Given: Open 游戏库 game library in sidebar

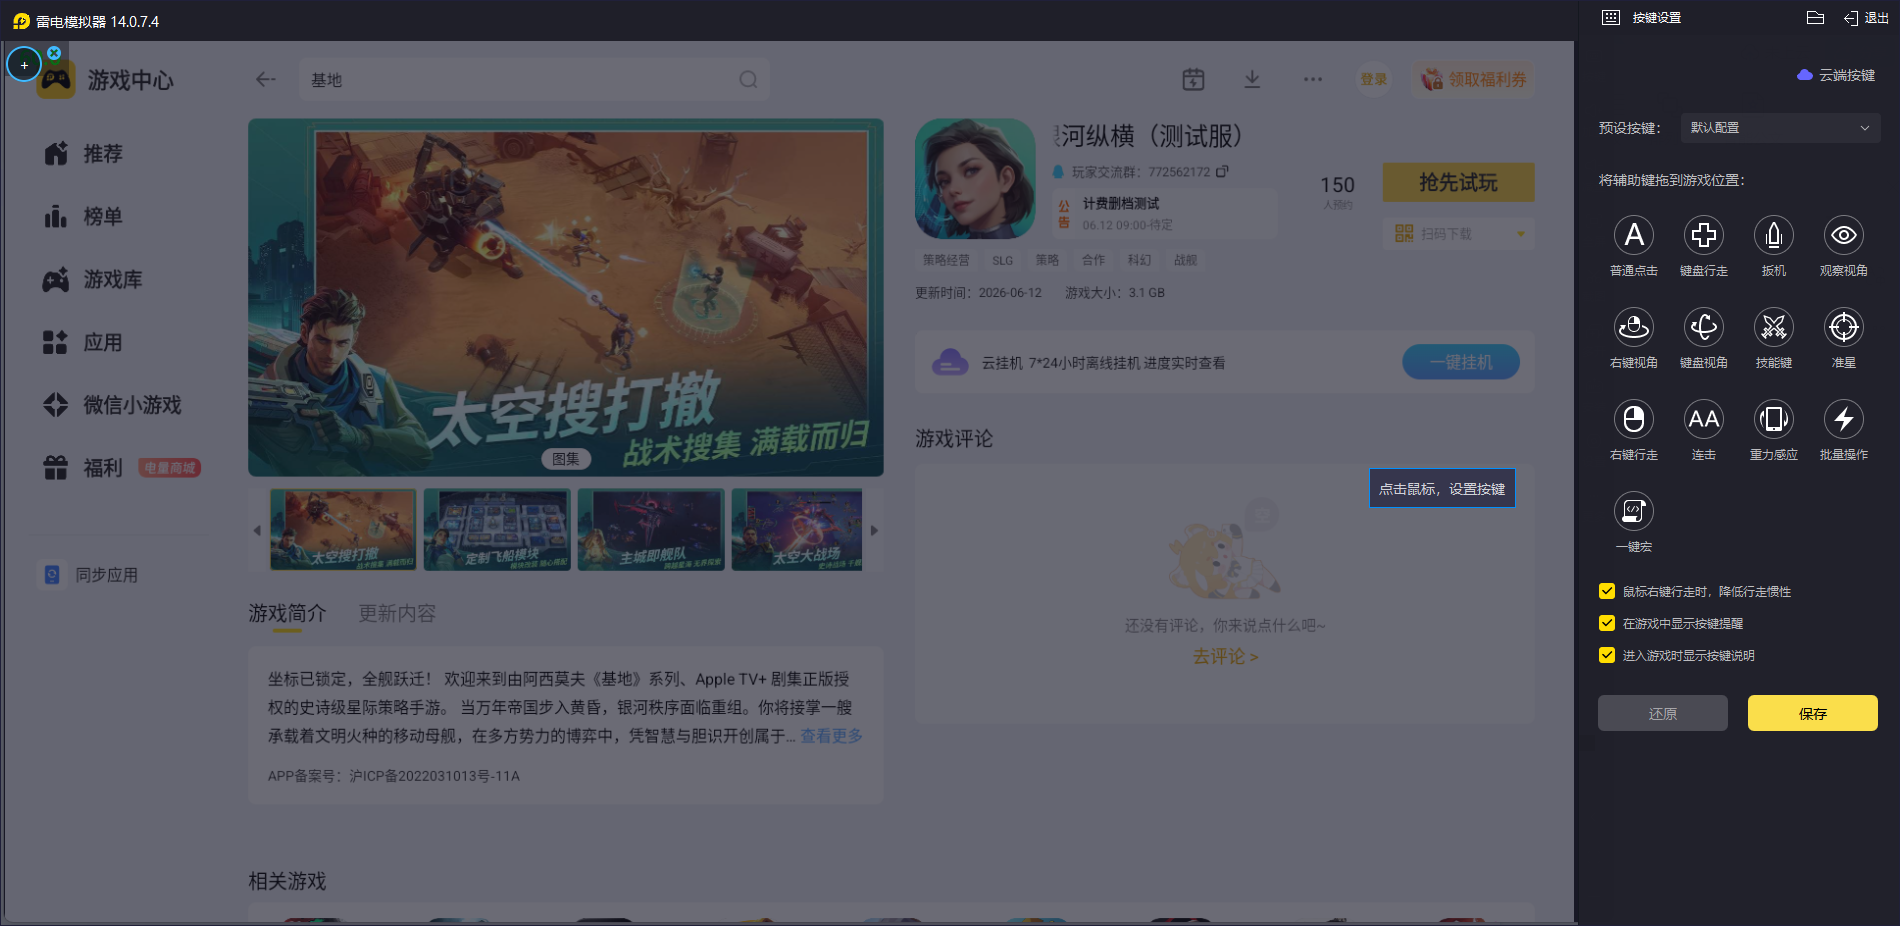Looking at the screenshot, I should click(x=93, y=280).
